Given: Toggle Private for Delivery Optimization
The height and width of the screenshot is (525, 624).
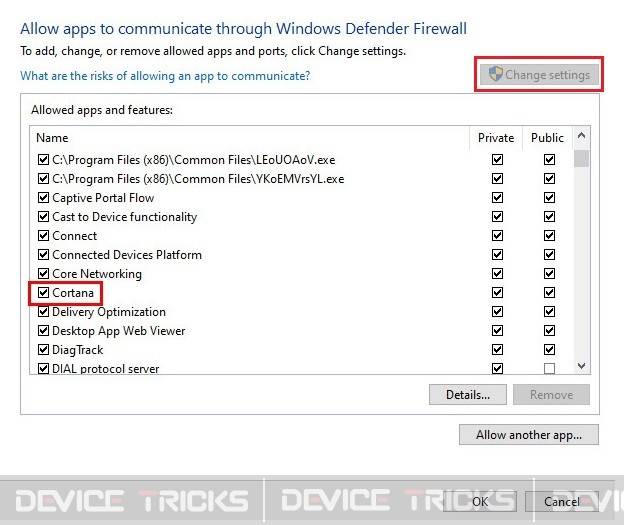Looking at the screenshot, I should (497, 312).
